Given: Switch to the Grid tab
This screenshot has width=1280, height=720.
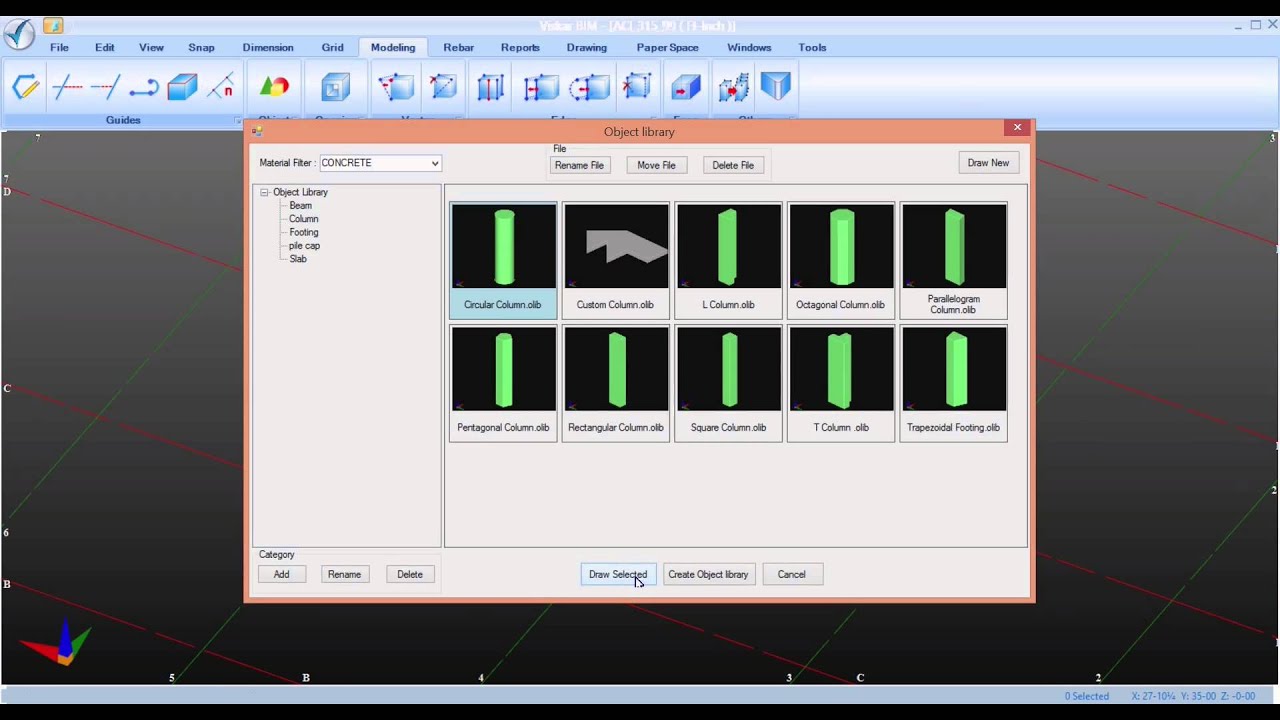Looking at the screenshot, I should [x=333, y=47].
